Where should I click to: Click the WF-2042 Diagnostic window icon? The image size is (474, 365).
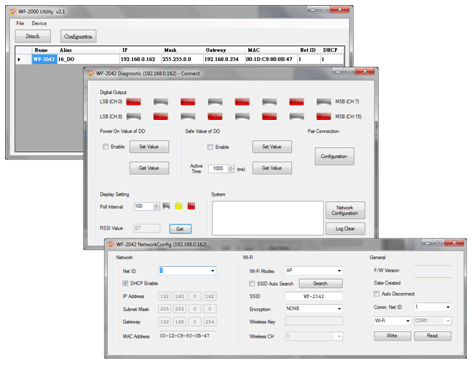[91, 73]
